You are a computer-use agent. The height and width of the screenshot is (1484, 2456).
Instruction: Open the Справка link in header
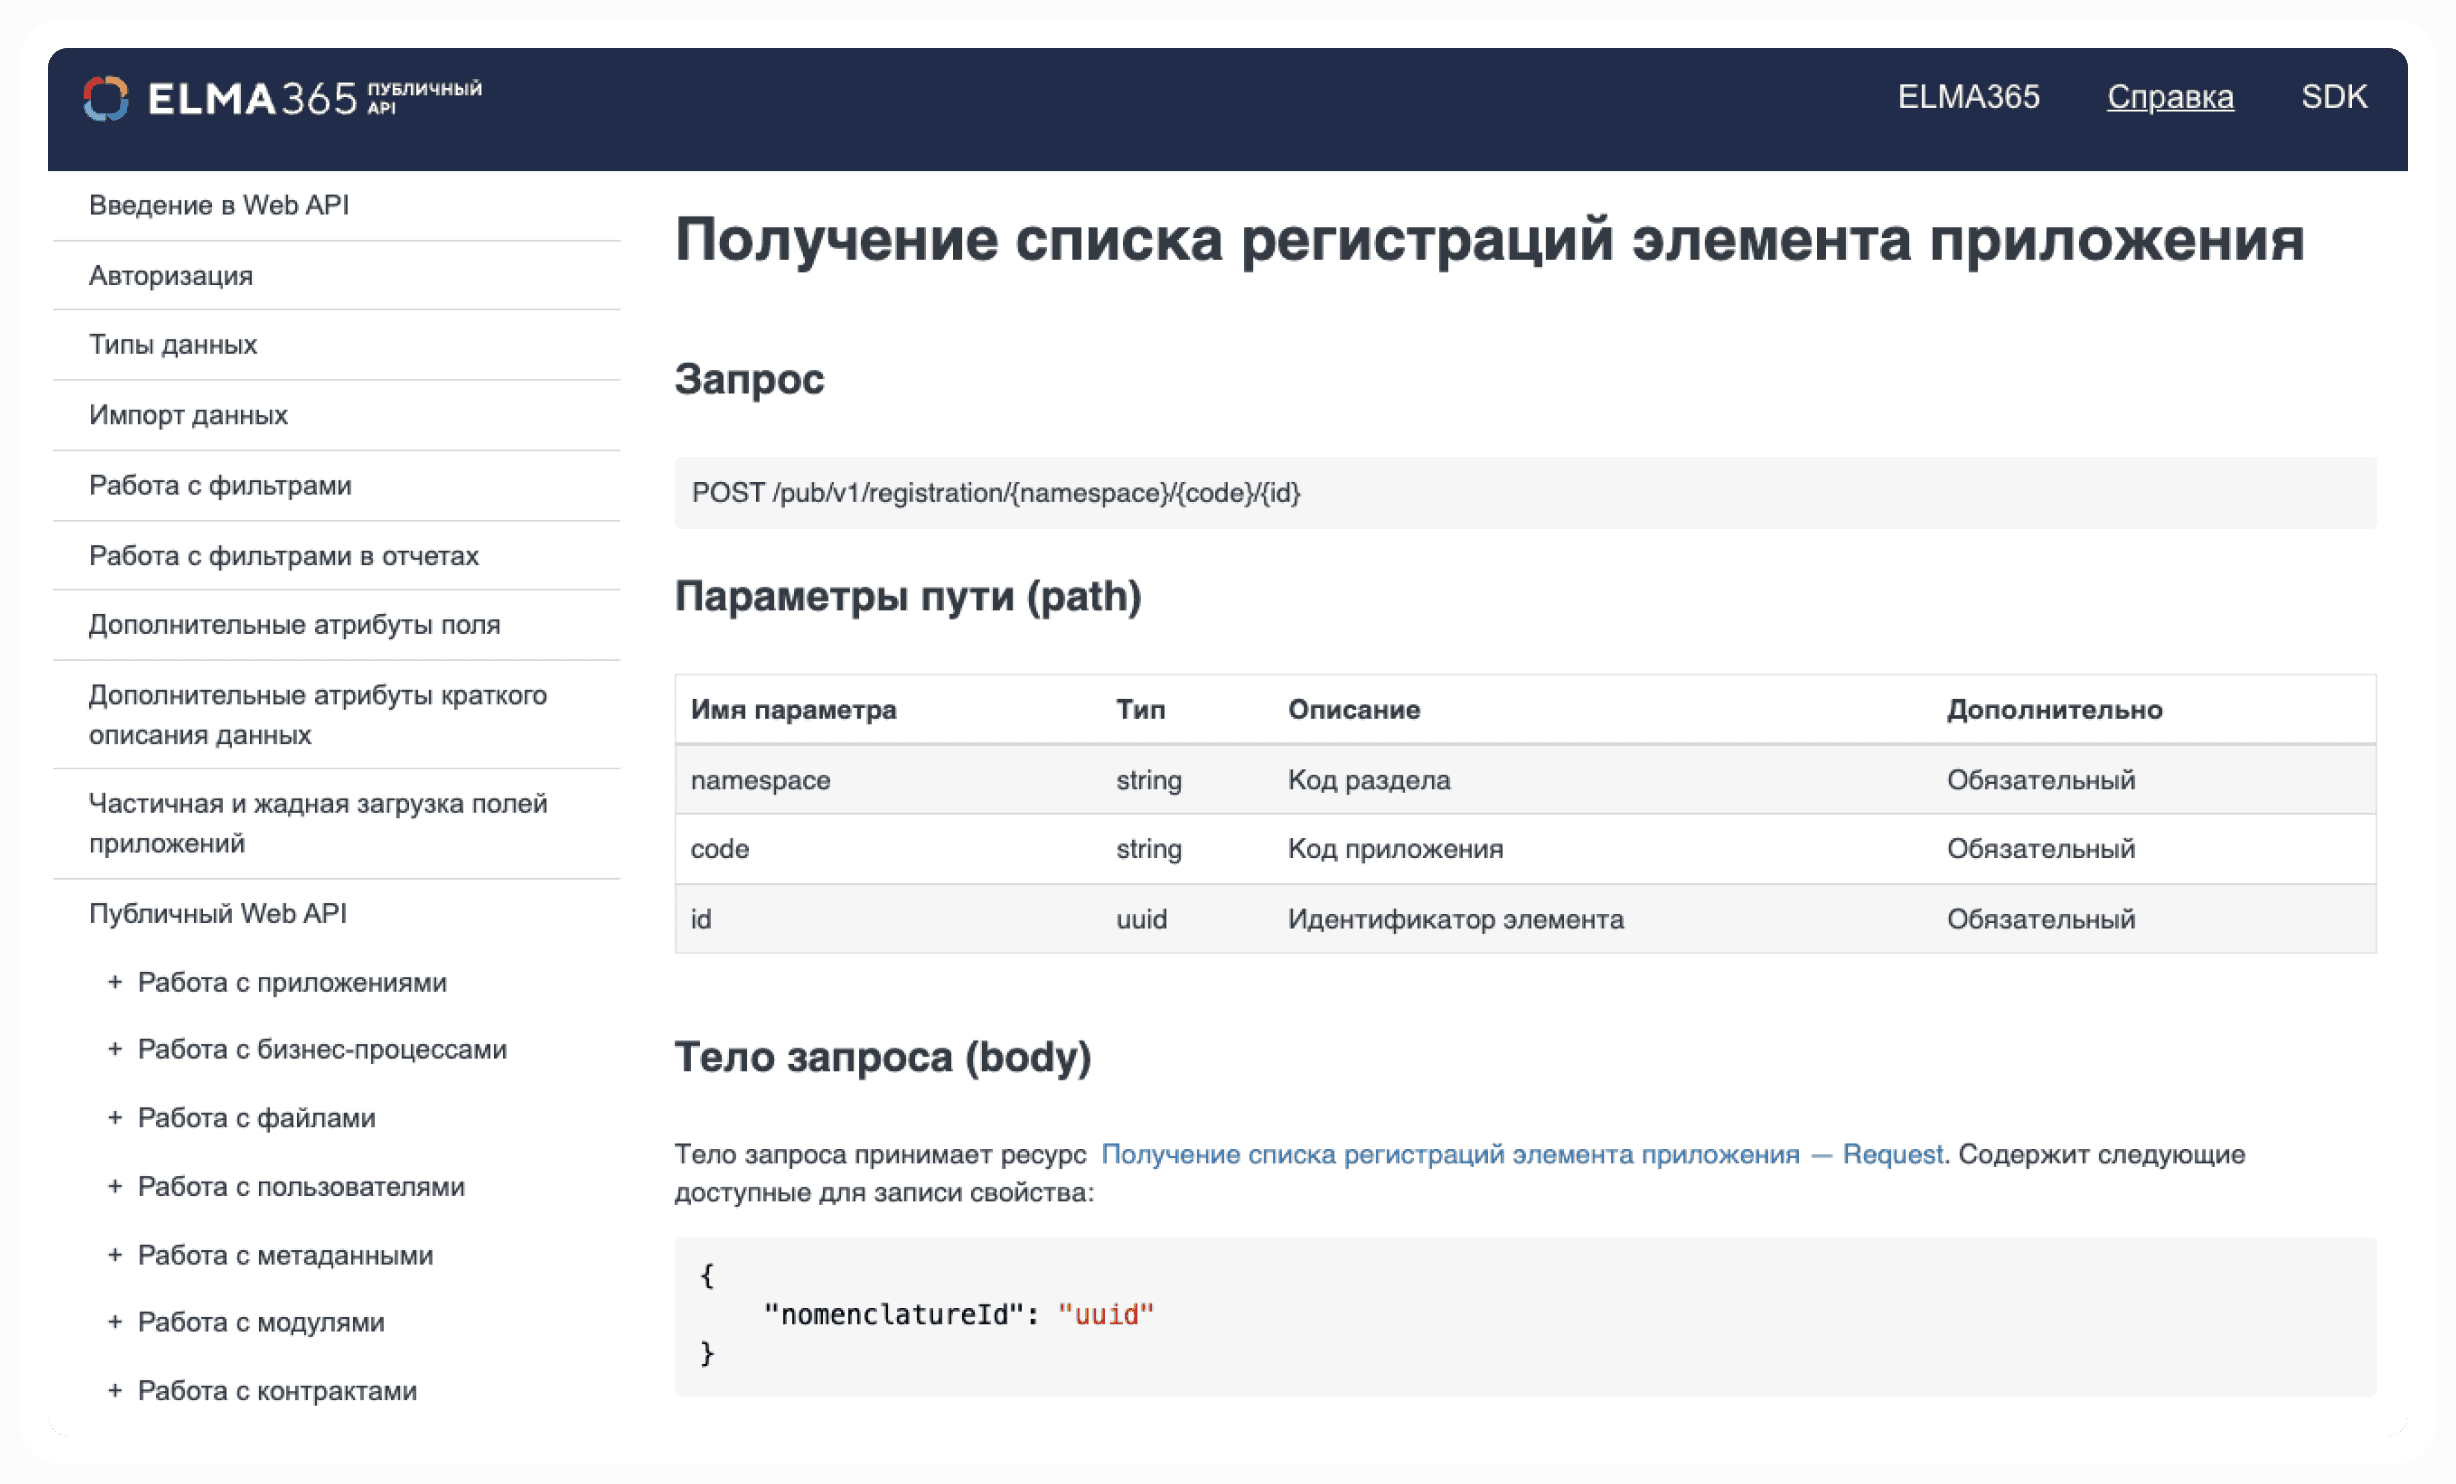pos(2170,97)
